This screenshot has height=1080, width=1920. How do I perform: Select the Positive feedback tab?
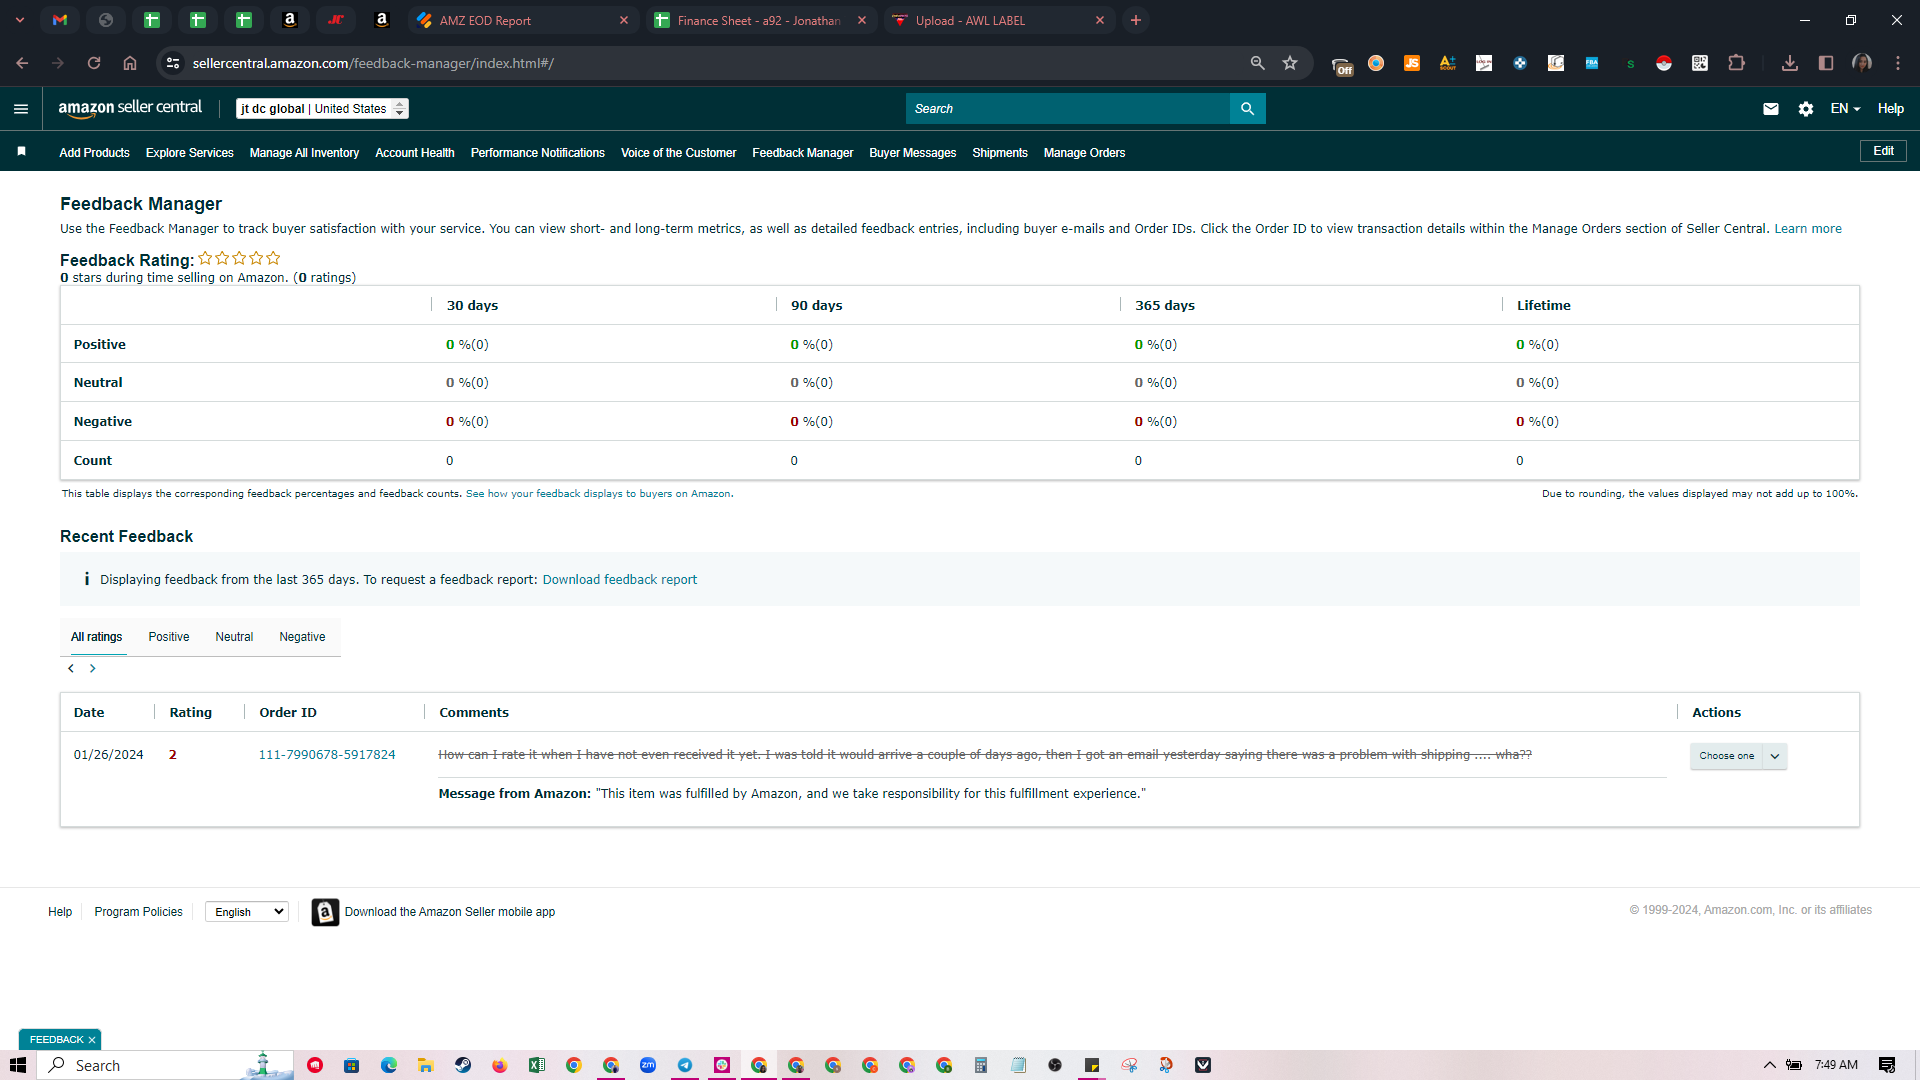click(169, 637)
